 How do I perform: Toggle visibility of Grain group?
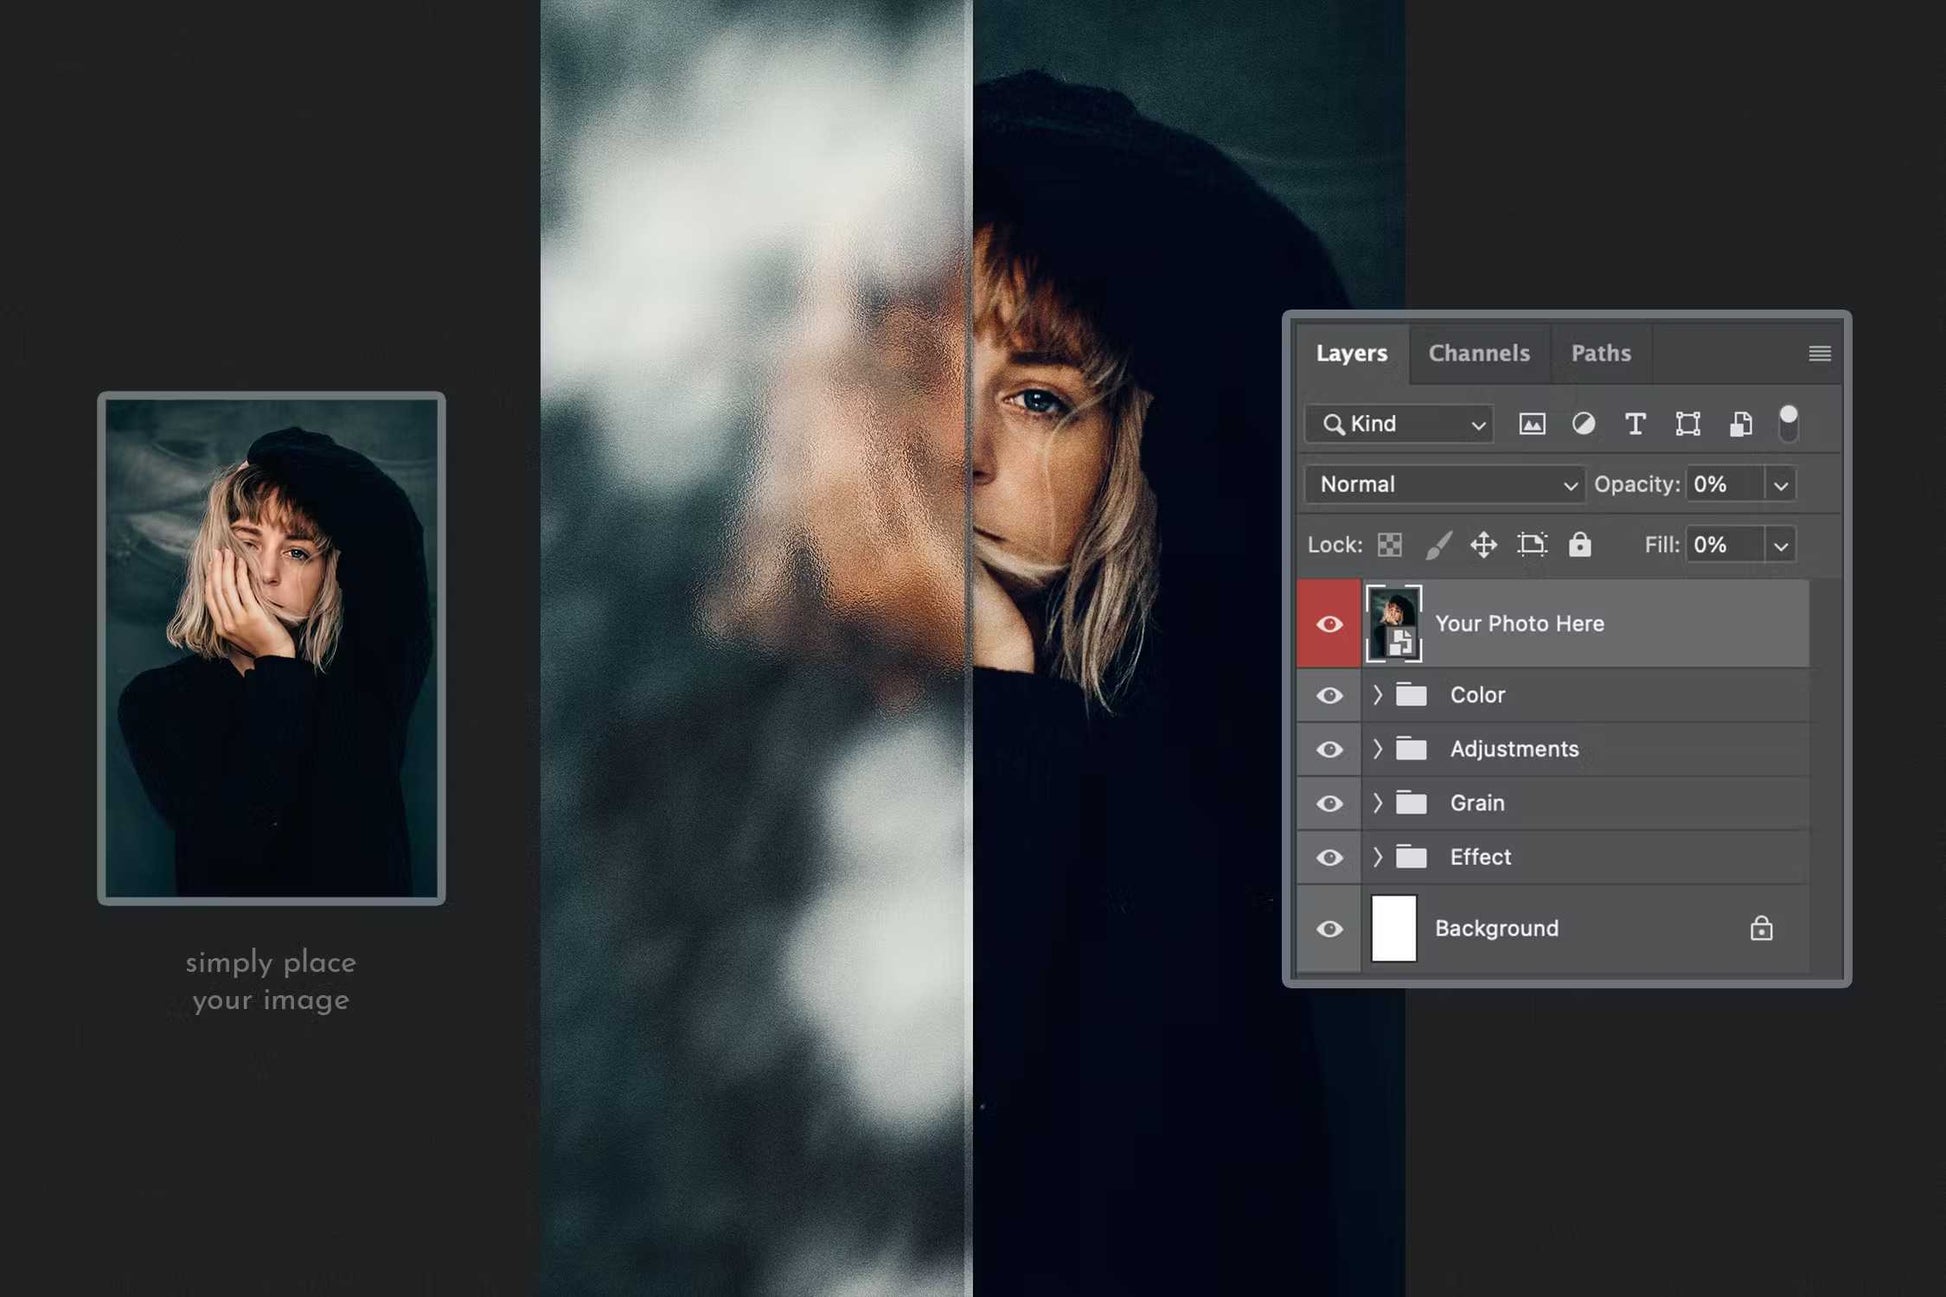pos(1329,803)
